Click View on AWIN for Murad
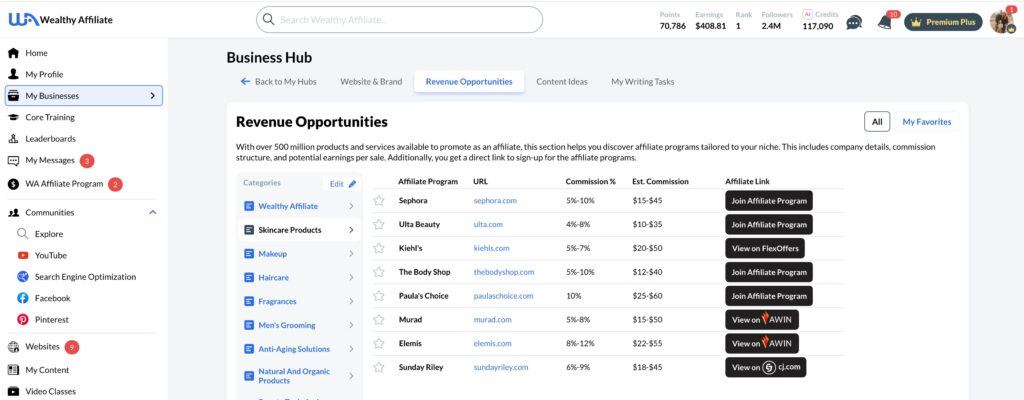Image resolution: width=1024 pixels, height=400 pixels. point(762,320)
